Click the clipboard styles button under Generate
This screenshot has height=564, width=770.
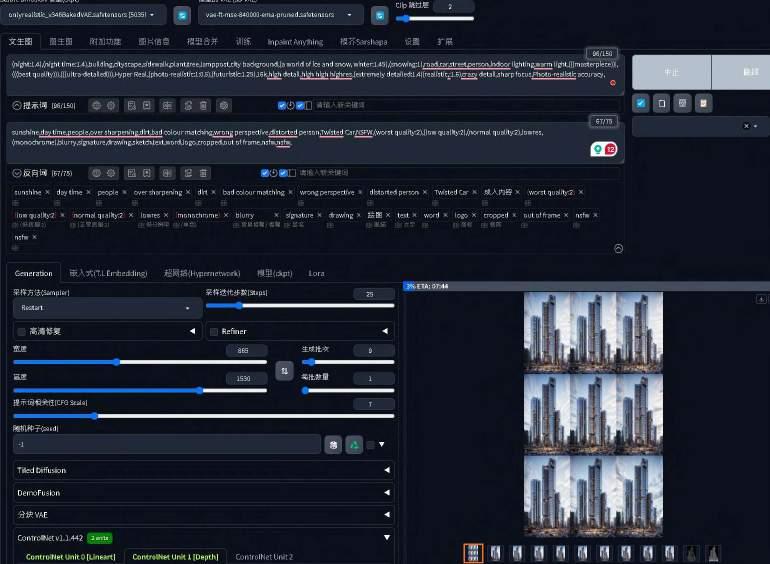pos(704,104)
